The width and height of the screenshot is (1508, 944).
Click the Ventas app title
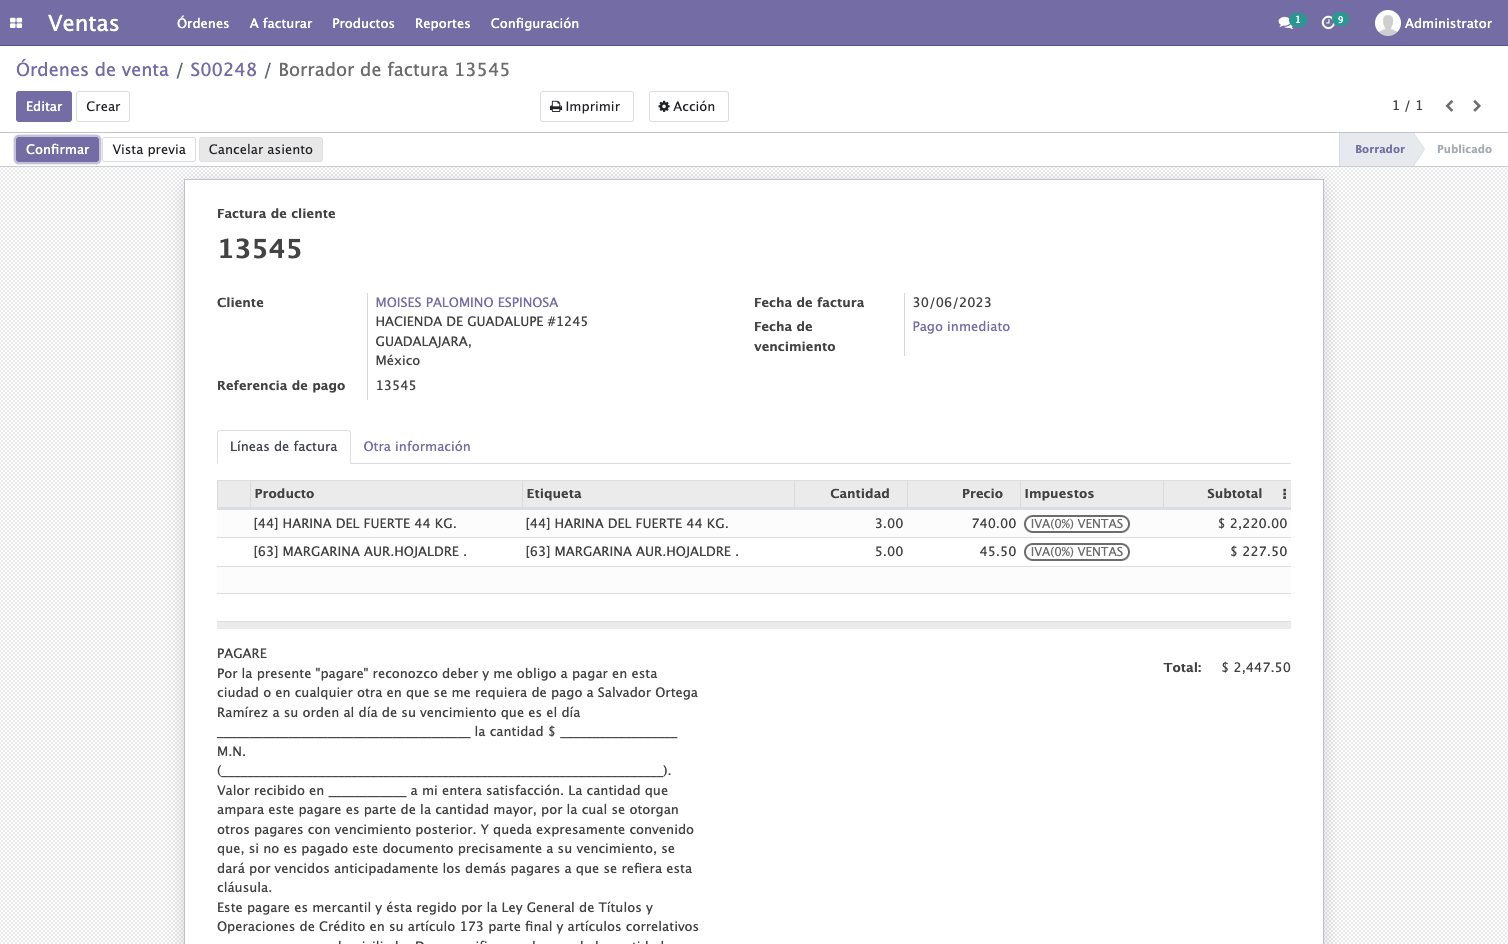84,23
